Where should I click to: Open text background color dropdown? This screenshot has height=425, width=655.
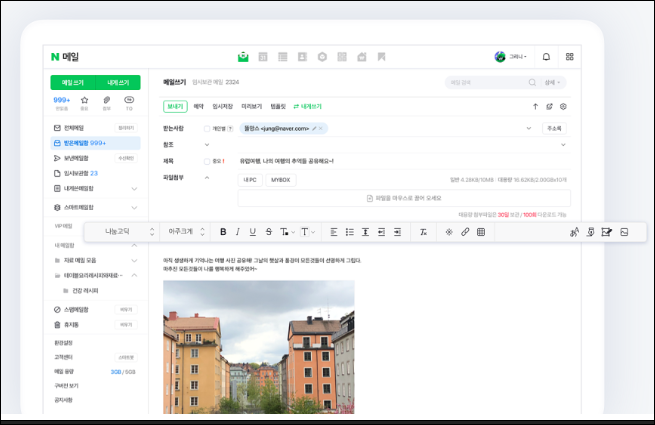tap(313, 232)
